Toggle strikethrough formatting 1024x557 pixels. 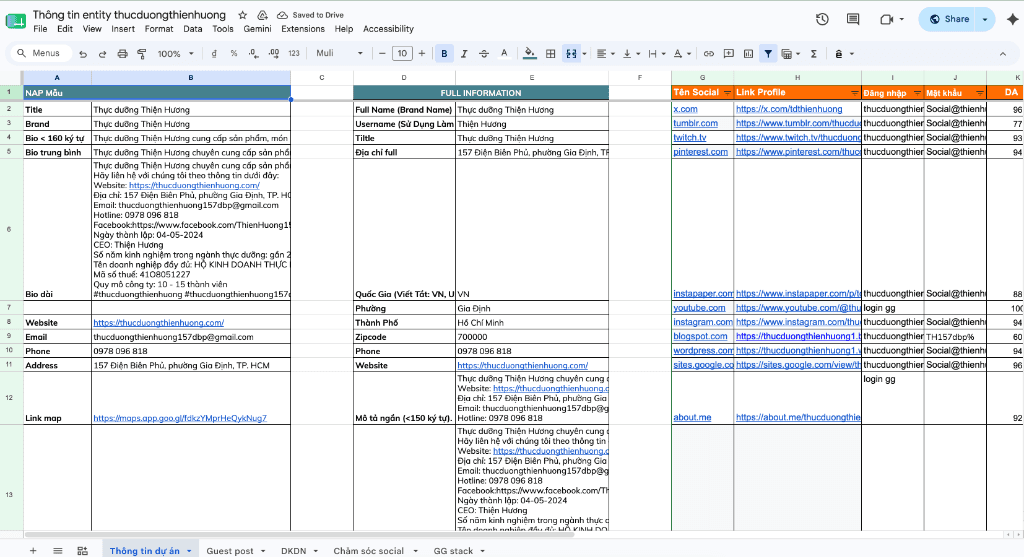tap(484, 54)
